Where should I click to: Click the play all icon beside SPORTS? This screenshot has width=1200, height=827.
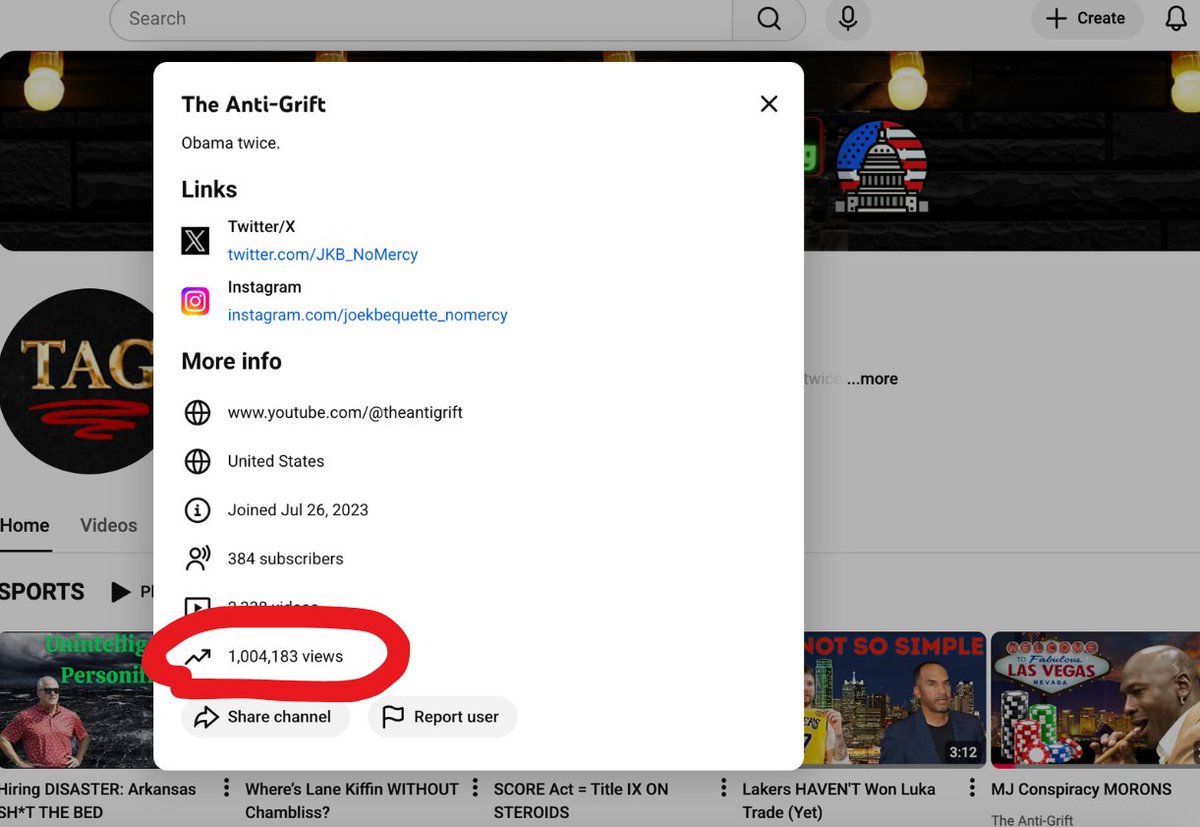click(x=121, y=592)
